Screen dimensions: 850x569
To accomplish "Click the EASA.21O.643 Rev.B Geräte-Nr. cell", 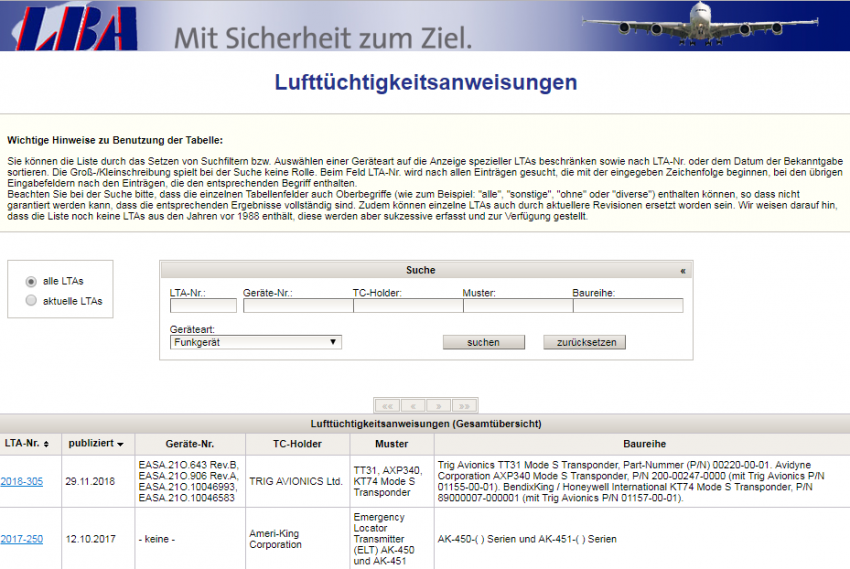I will (x=188, y=481).
